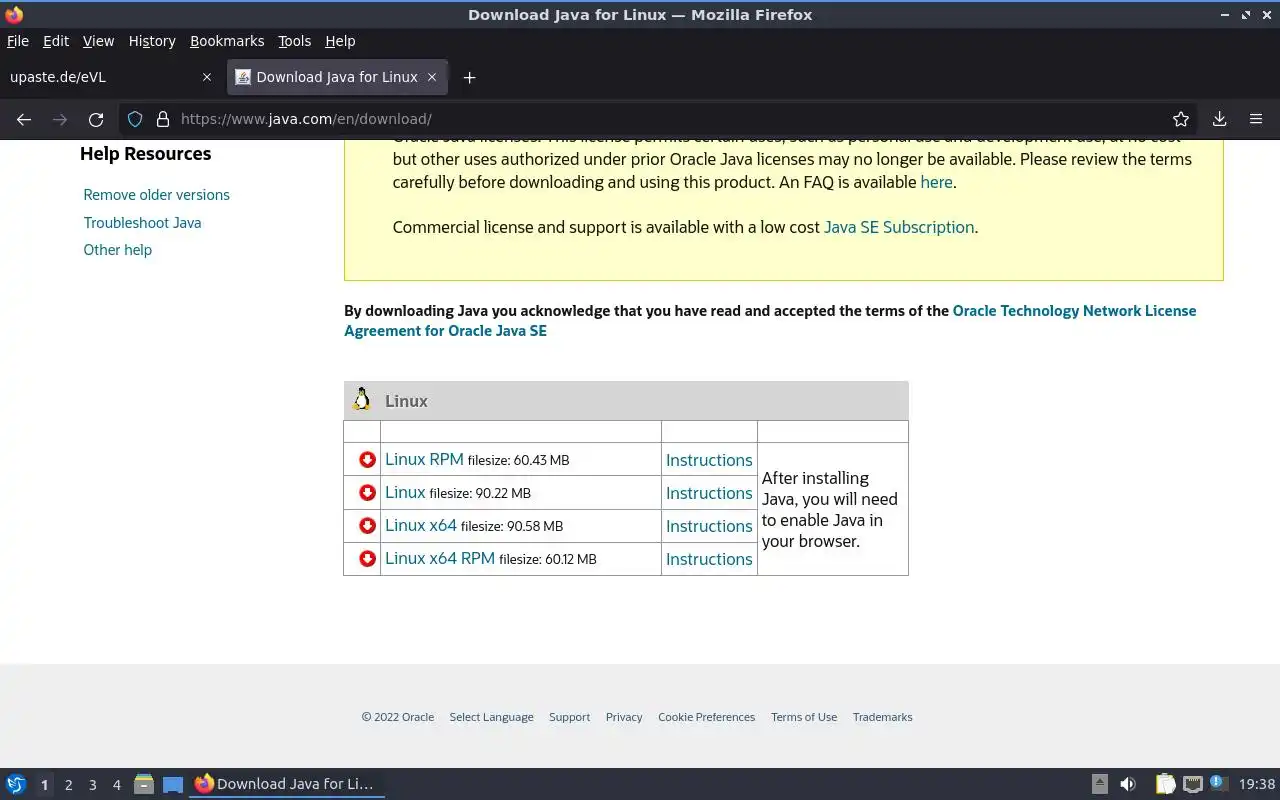The image size is (1280, 800).
Task: Open the View menu
Action: coord(98,41)
